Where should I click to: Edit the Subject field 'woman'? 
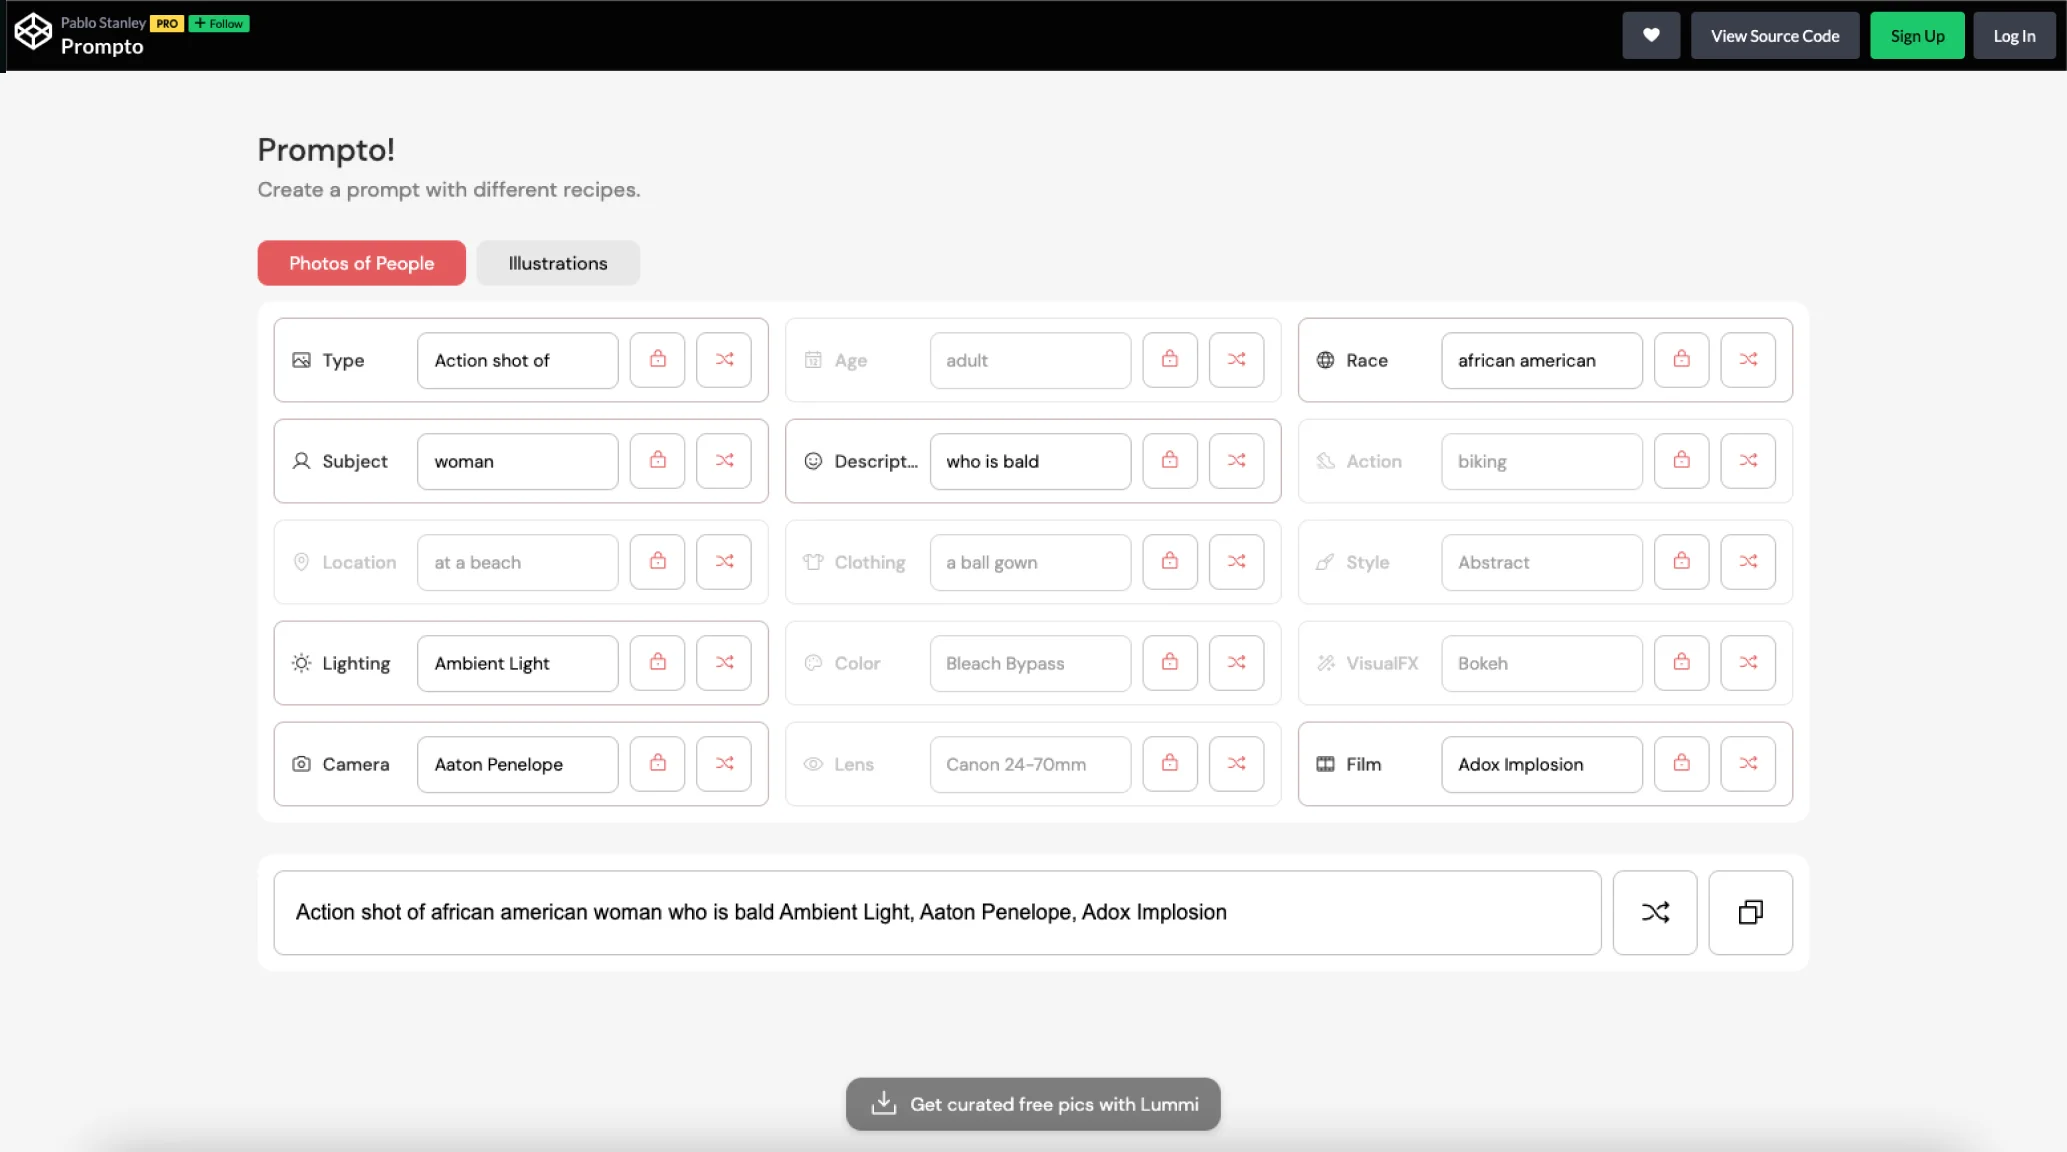(x=517, y=461)
